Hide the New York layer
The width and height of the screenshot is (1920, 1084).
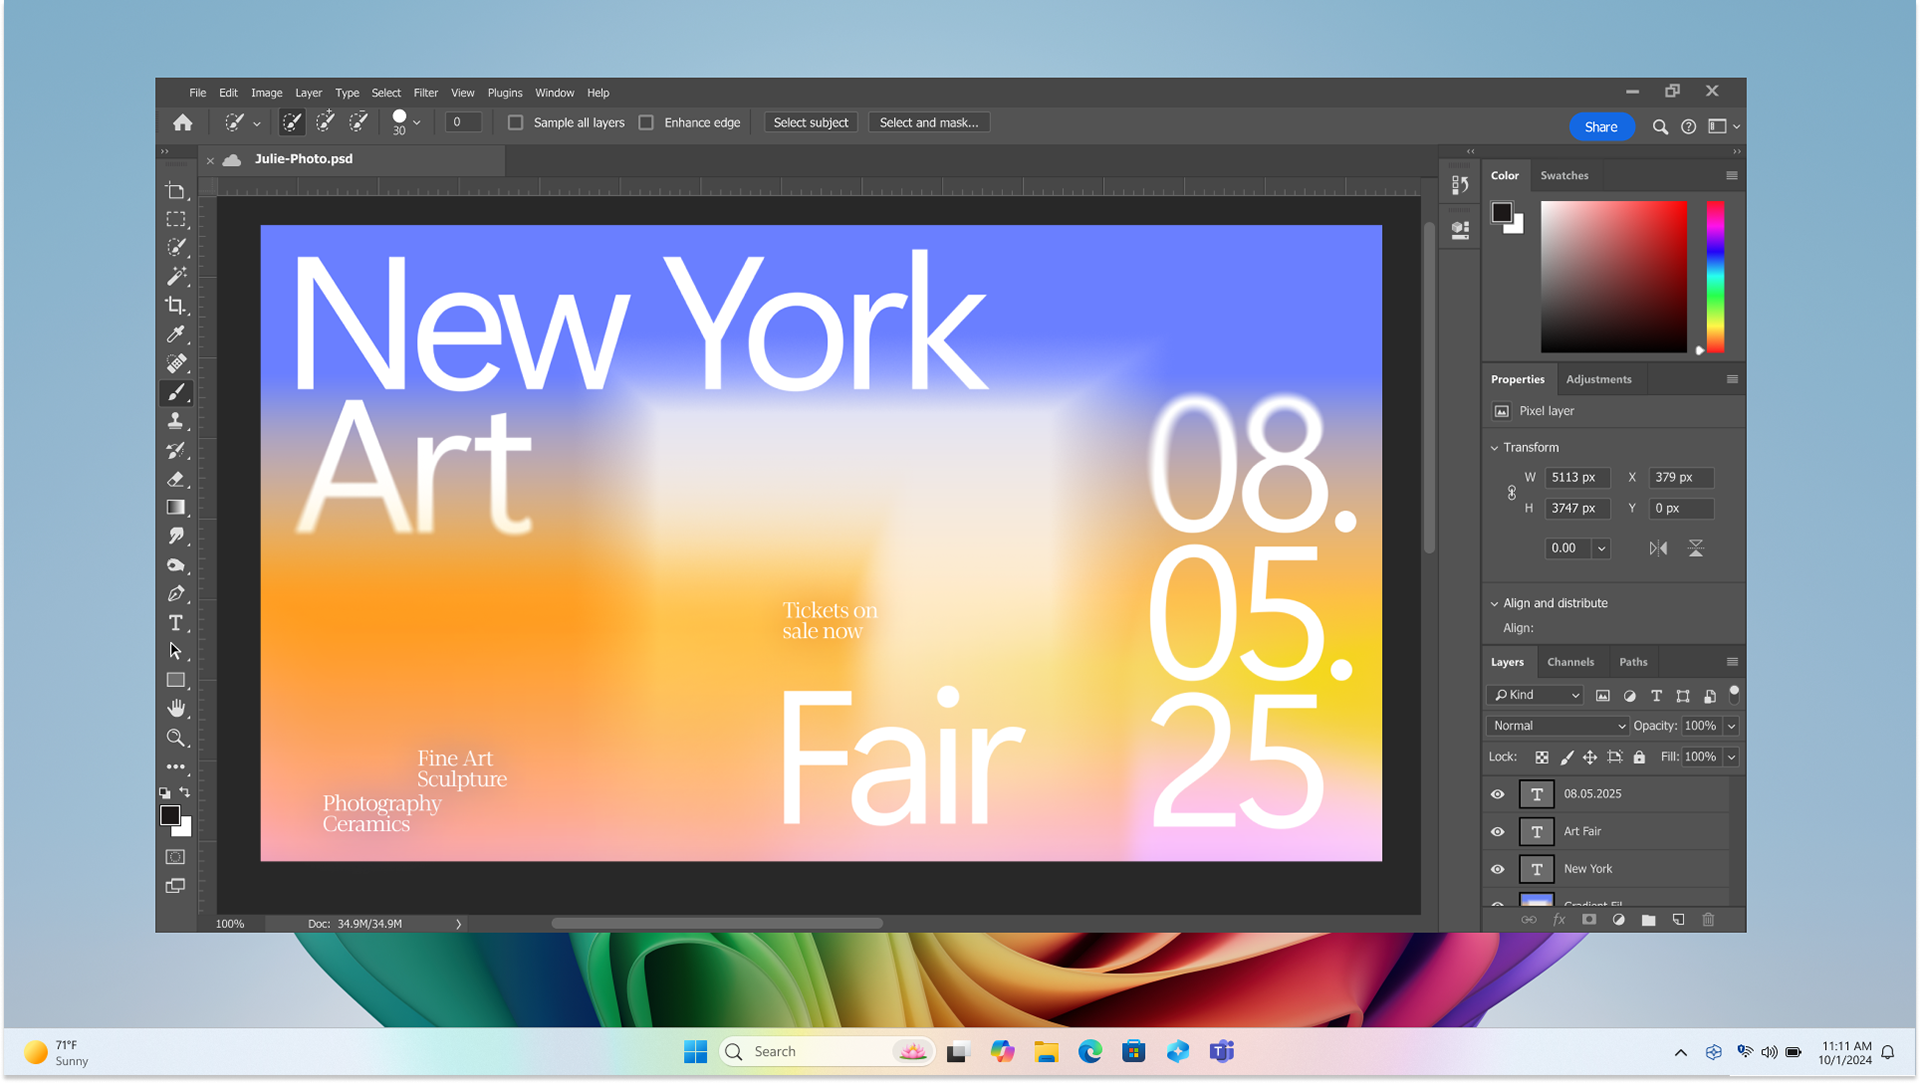[1497, 869]
